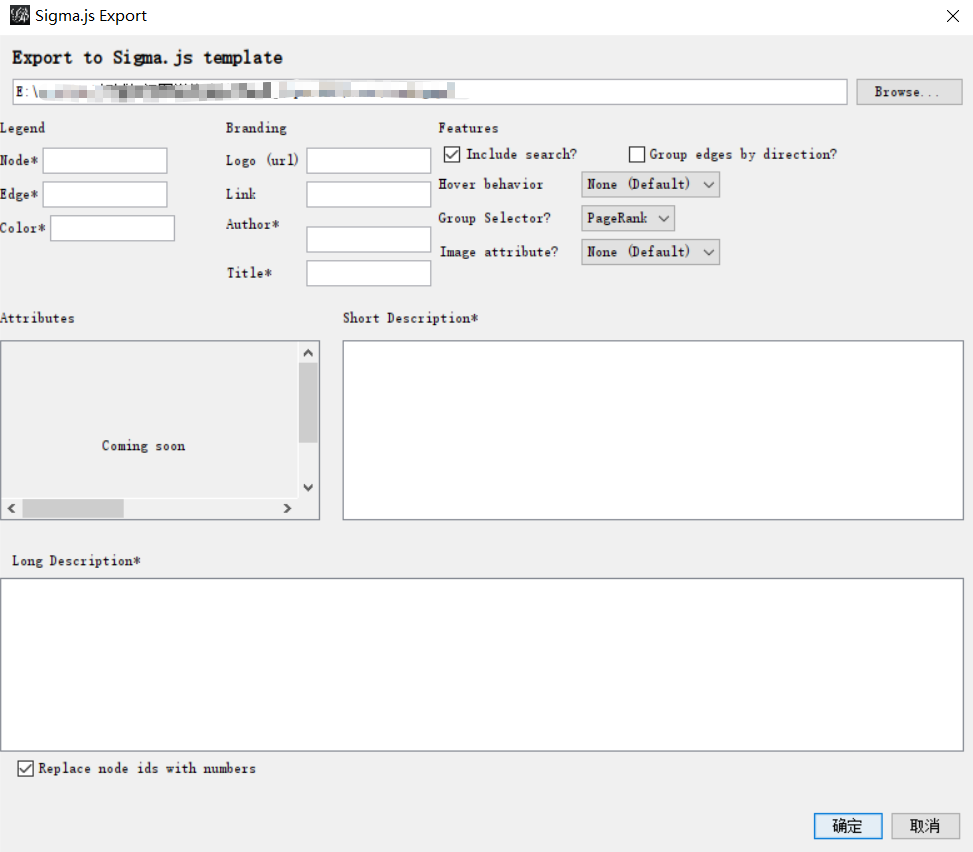
Task: Click the Logo (url) input field
Action: [x=369, y=161]
